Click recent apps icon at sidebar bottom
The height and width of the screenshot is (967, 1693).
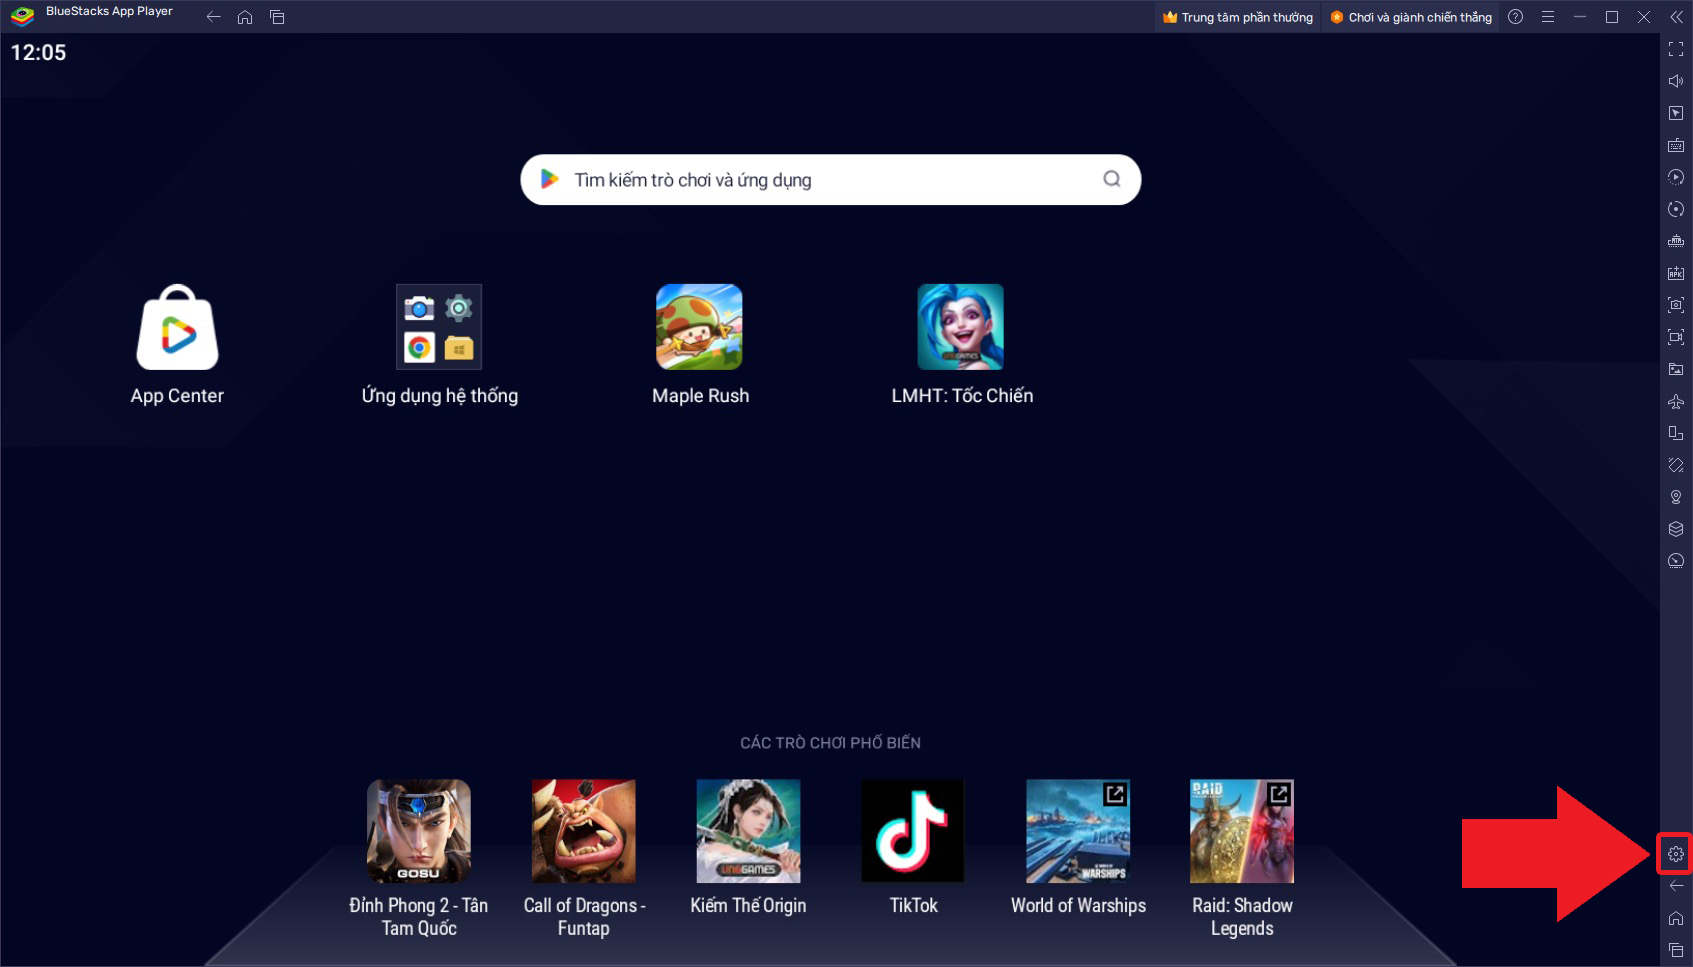click(x=1676, y=950)
